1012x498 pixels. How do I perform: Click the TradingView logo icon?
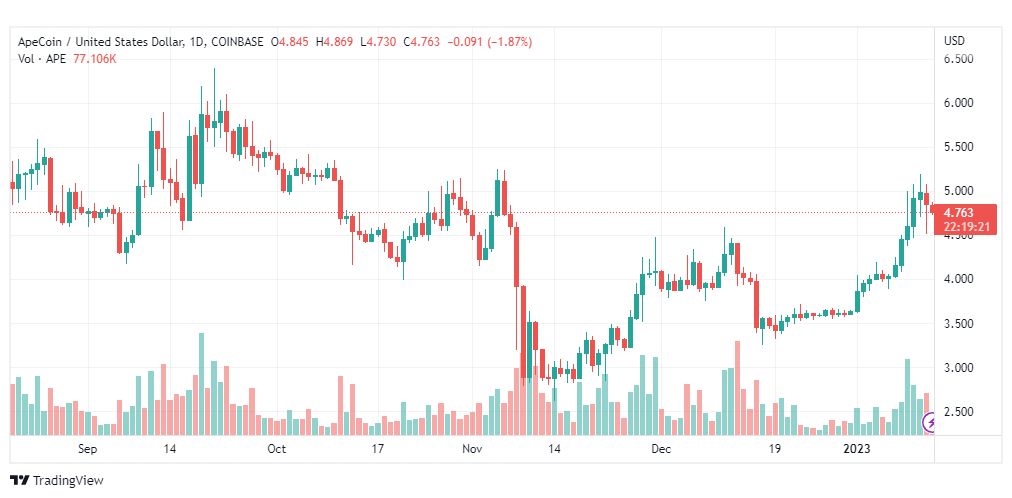click(x=19, y=481)
